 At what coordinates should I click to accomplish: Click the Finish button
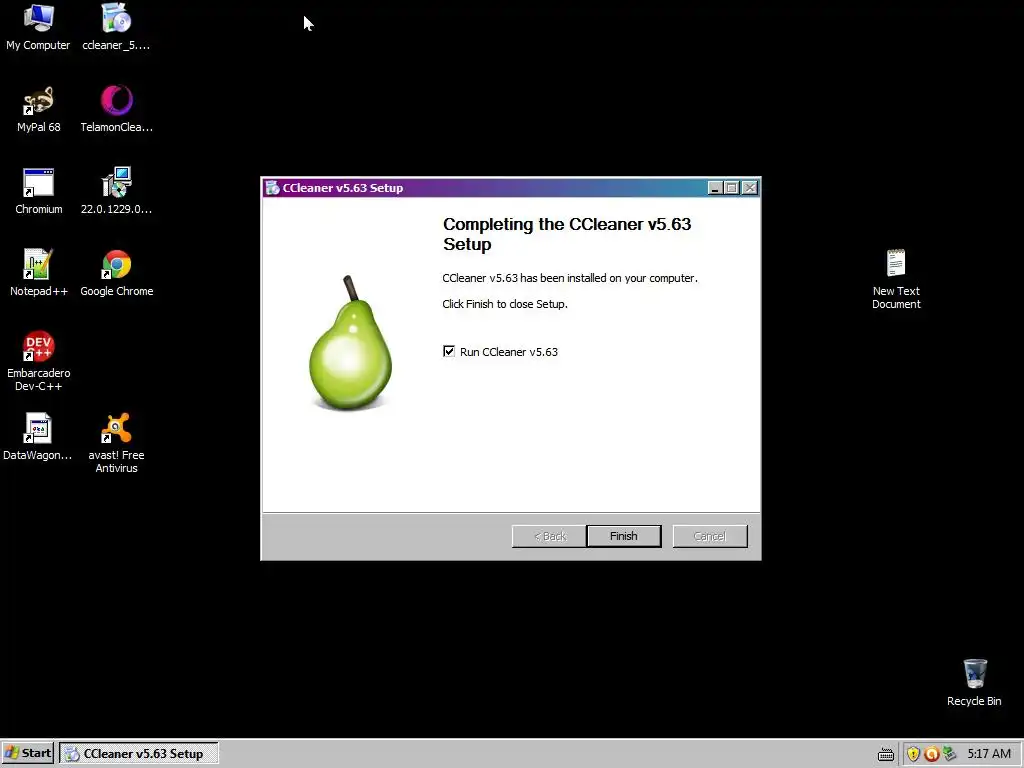click(624, 536)
